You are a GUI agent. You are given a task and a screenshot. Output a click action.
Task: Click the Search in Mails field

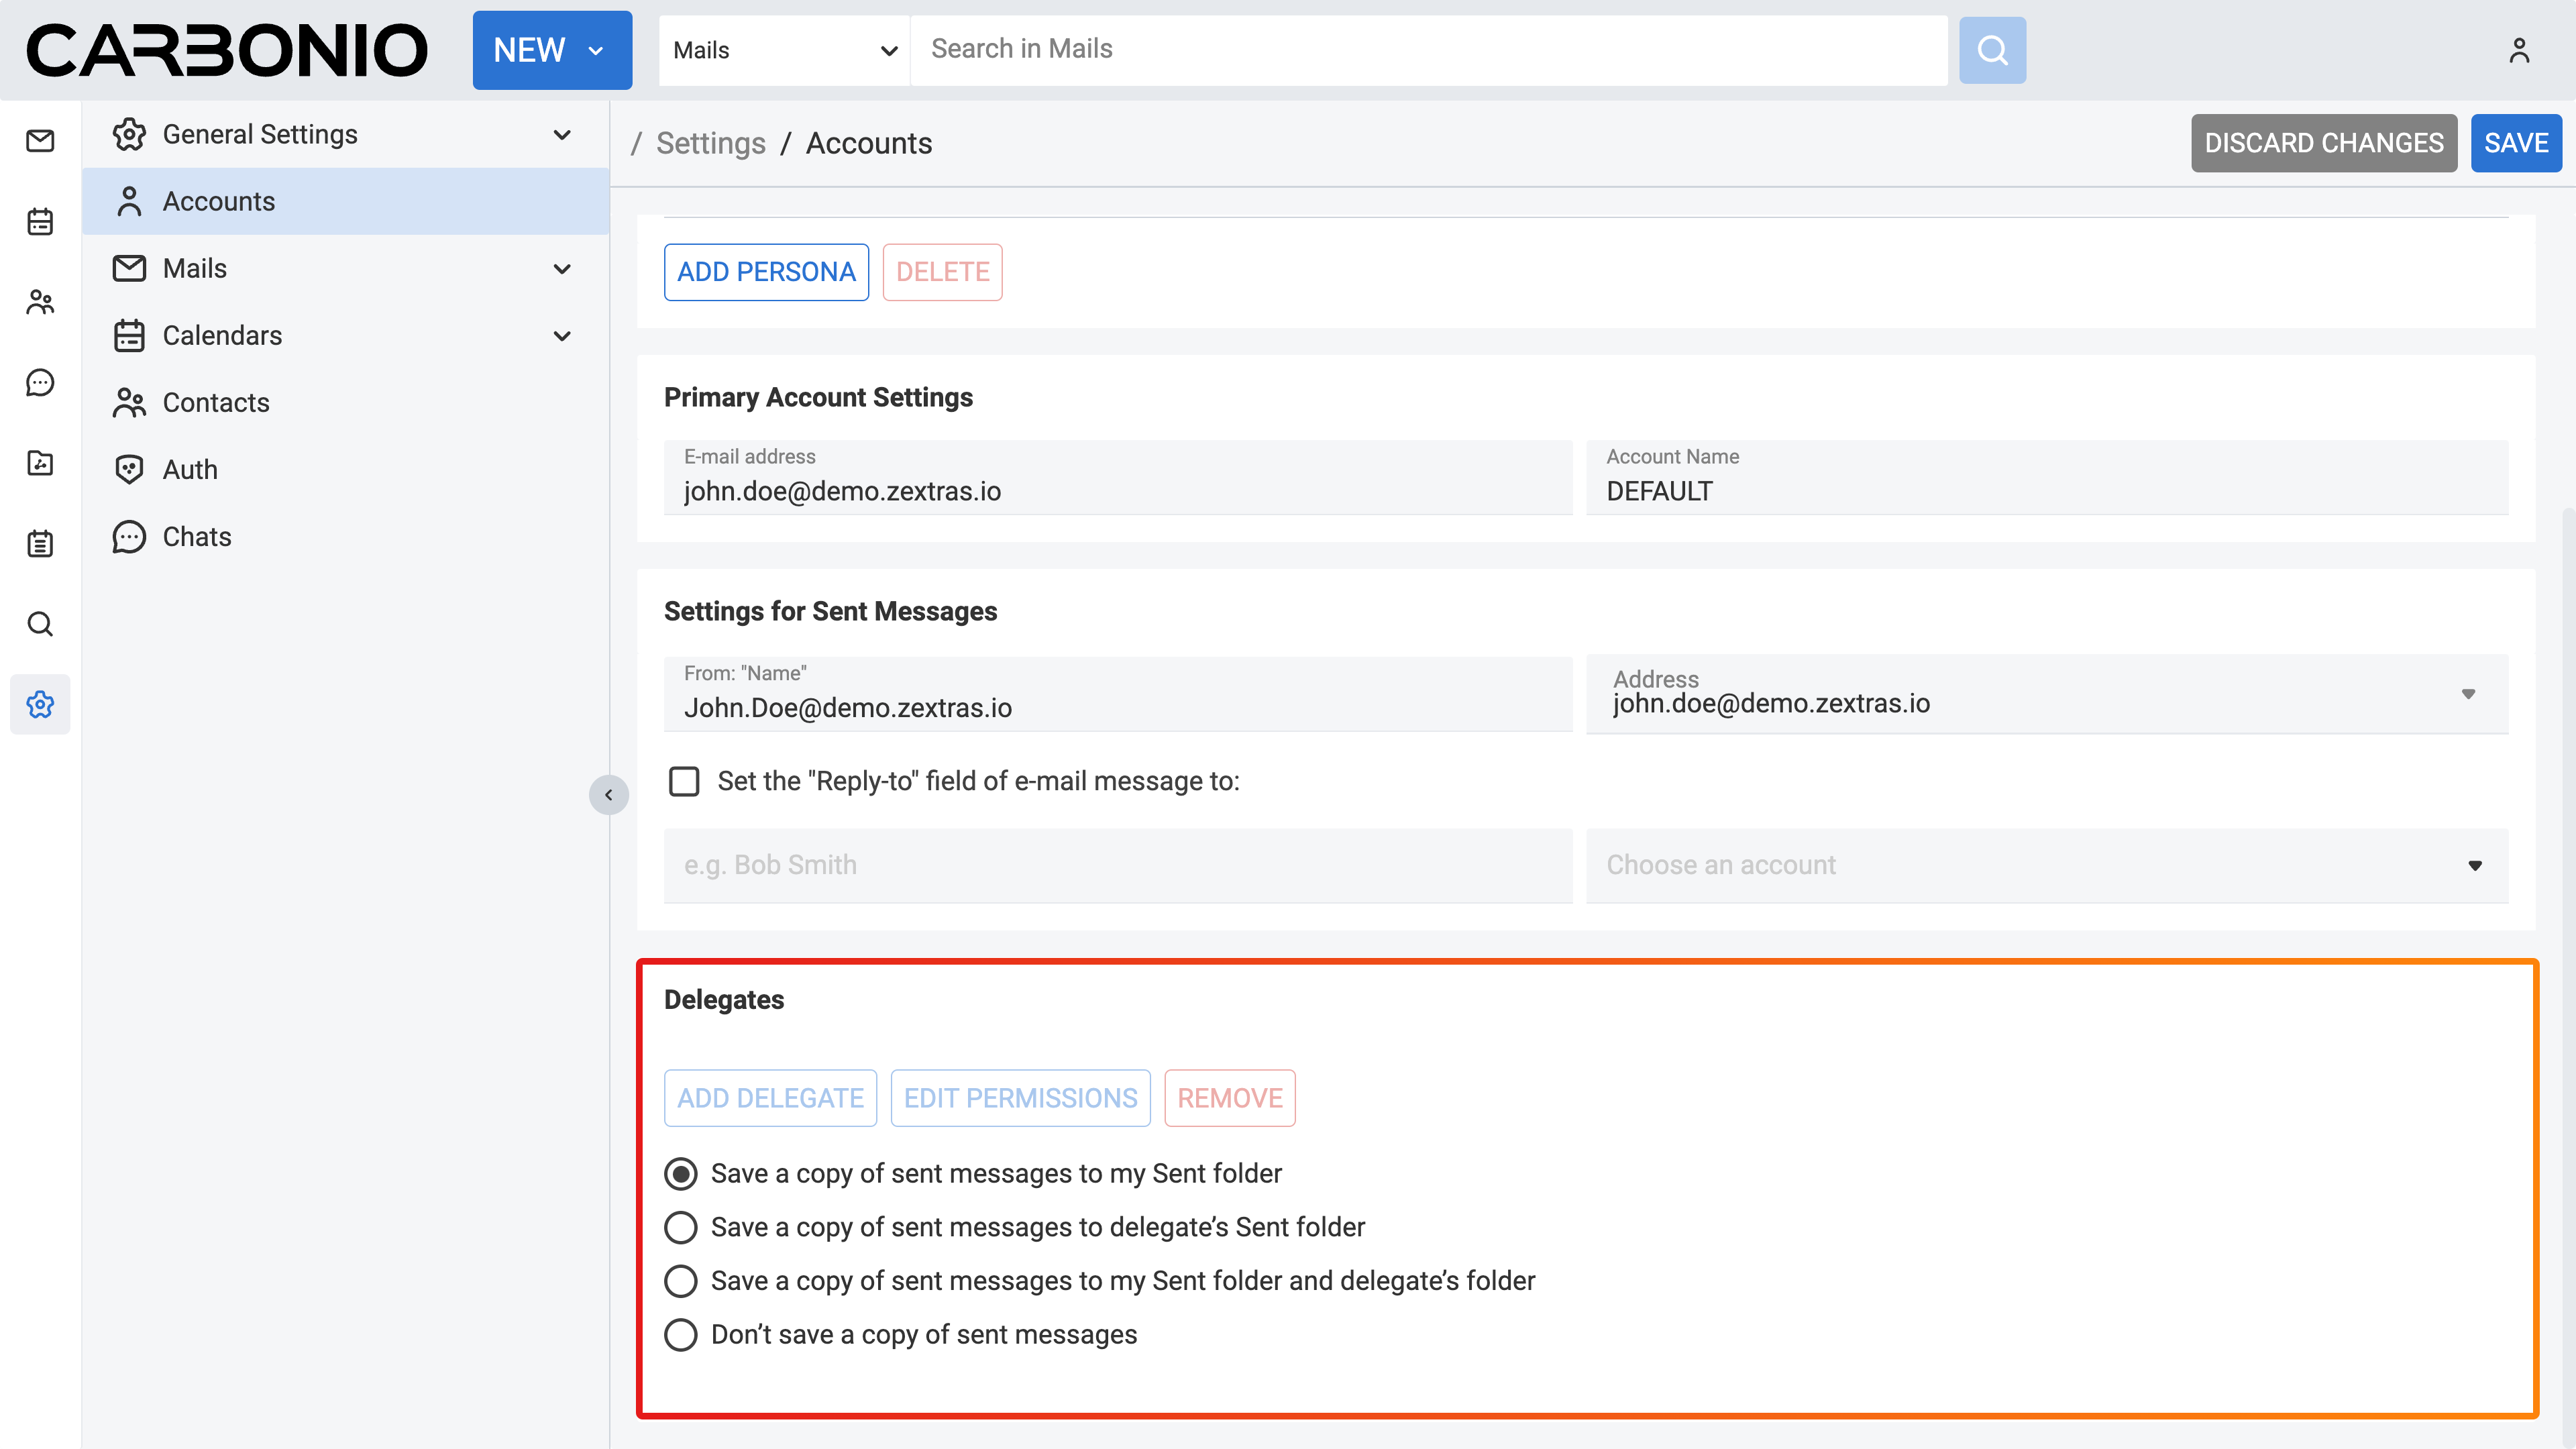click(1428, 50)
